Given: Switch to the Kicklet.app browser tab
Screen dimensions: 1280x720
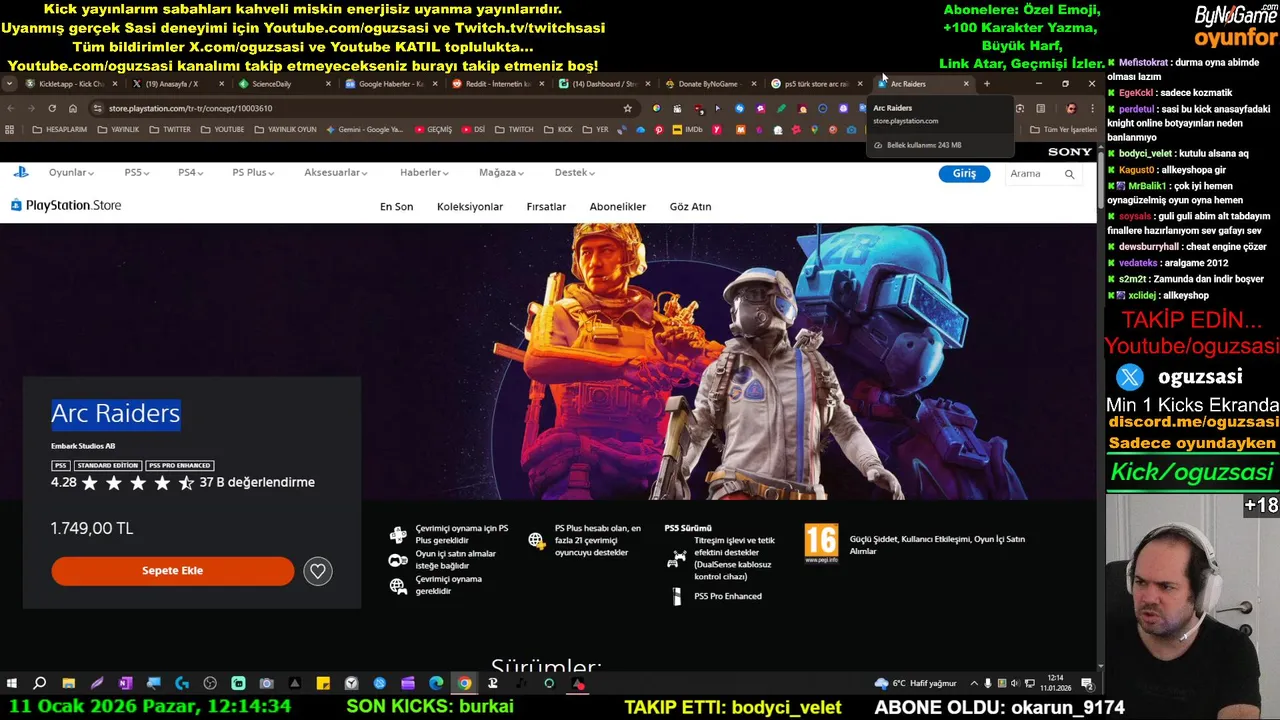Looking at the screenshot, I should 70,84.
